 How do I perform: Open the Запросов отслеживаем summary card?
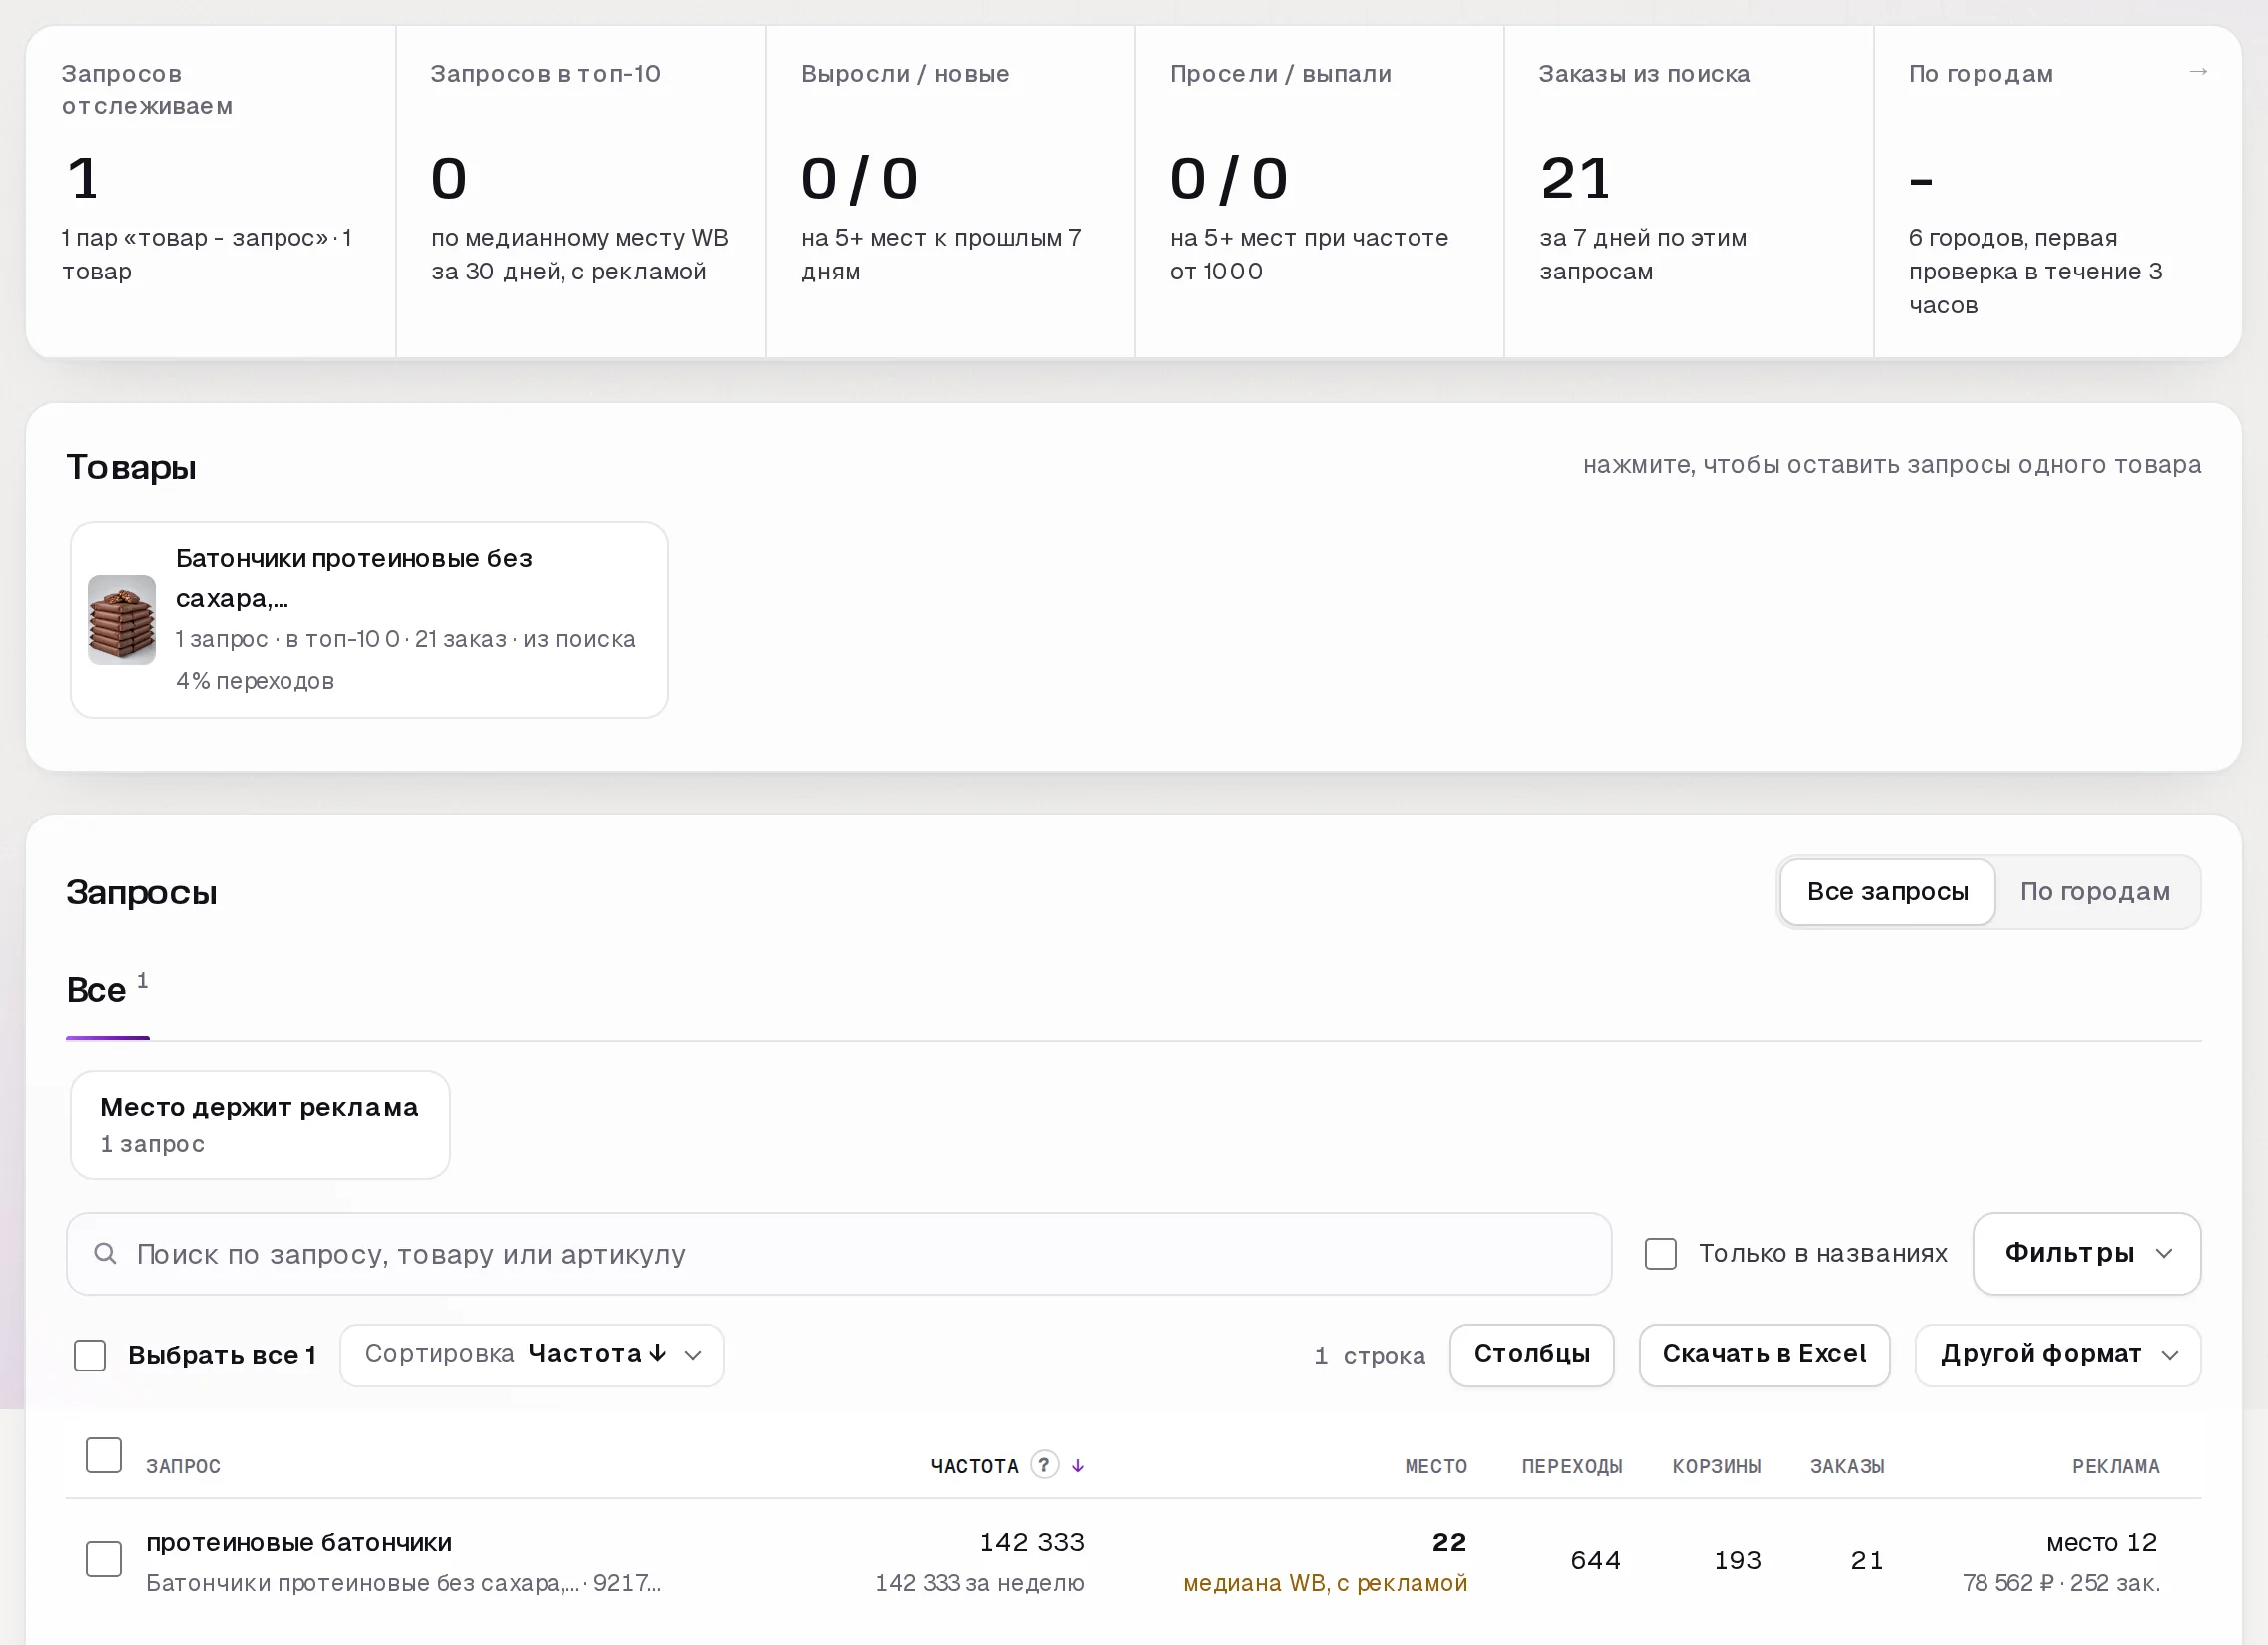tap(211, 191)
